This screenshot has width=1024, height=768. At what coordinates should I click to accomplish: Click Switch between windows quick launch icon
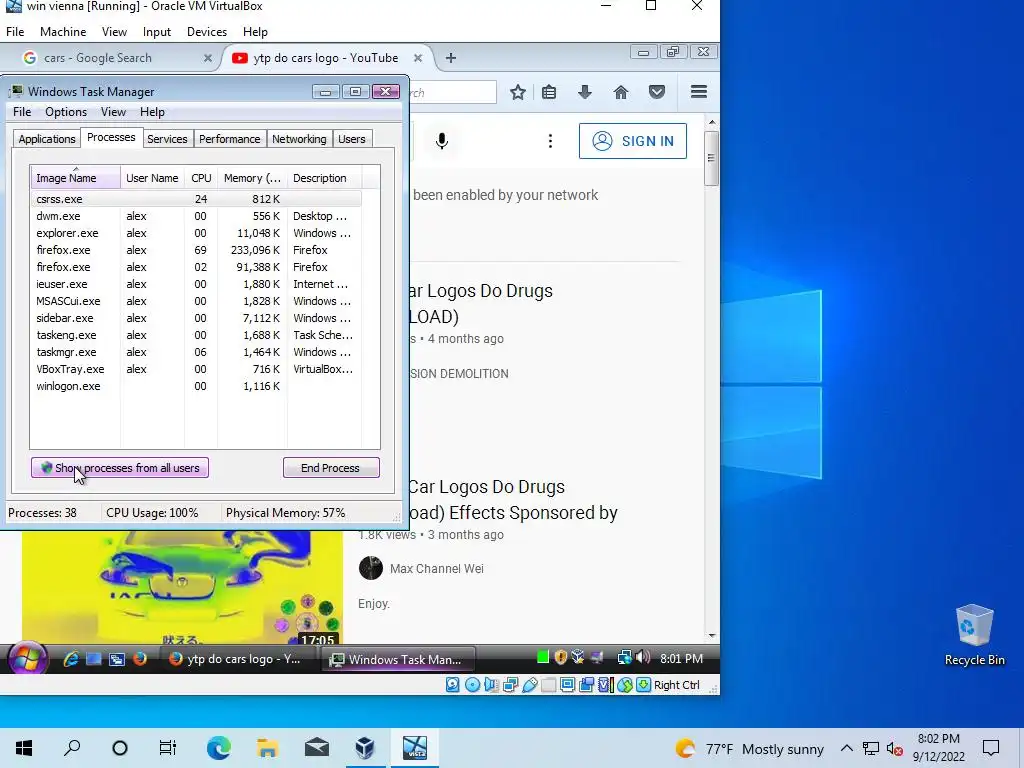tap(117, 659)
